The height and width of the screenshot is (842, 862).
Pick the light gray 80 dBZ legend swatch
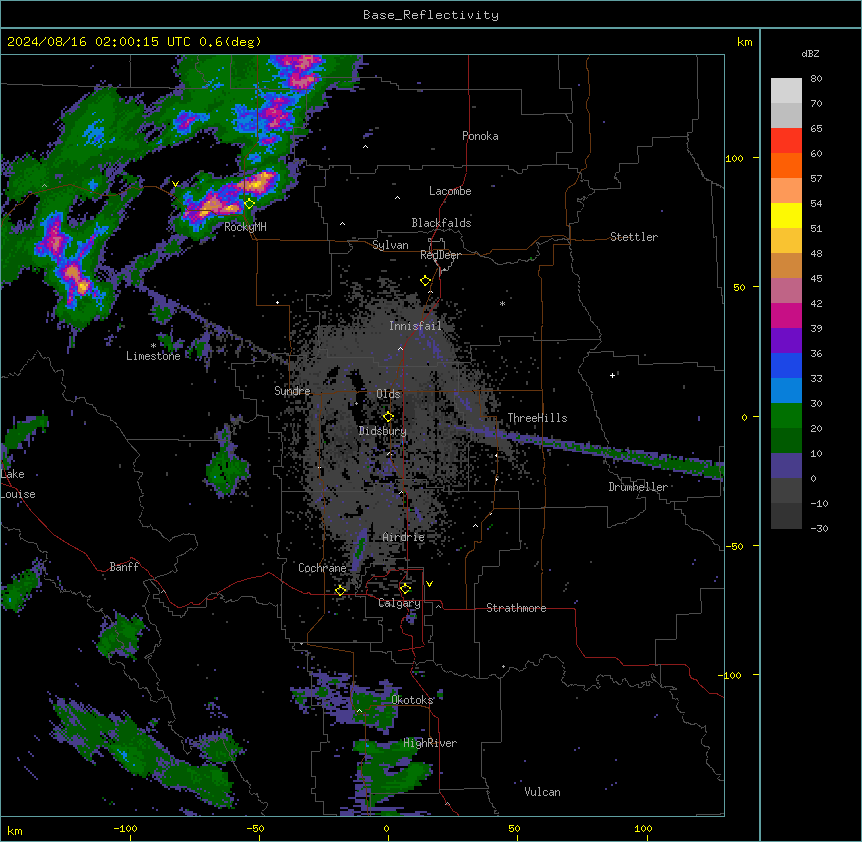[x=786, y=90]
